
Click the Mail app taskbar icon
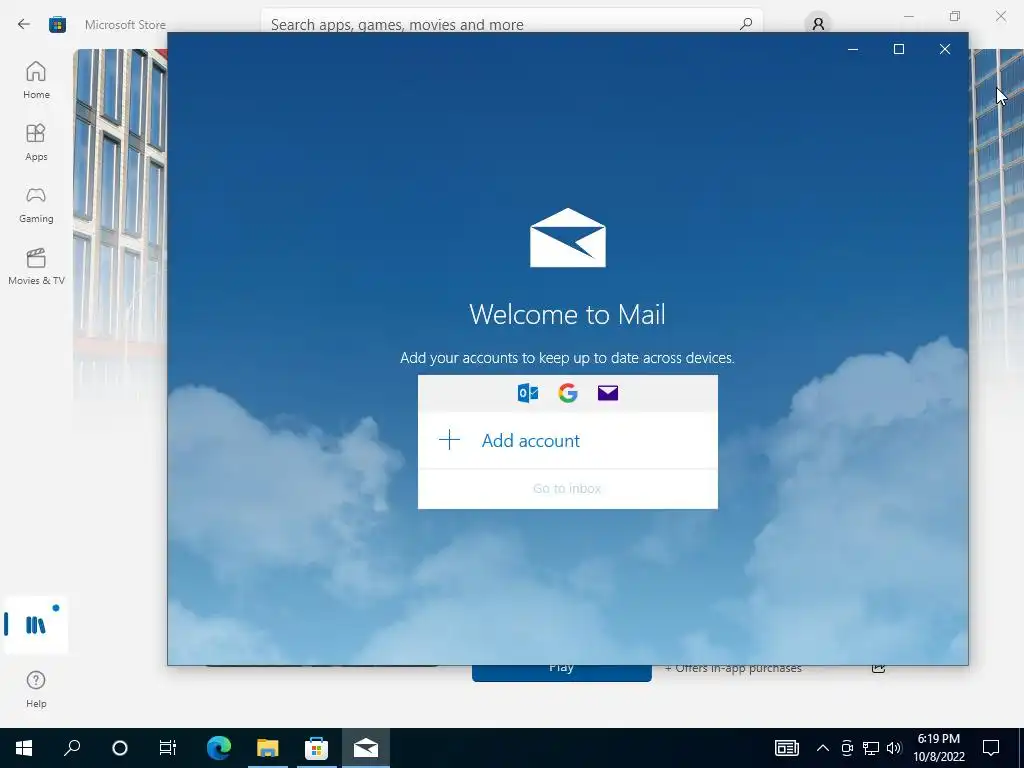pyautogui.click(x=366, y=748)
